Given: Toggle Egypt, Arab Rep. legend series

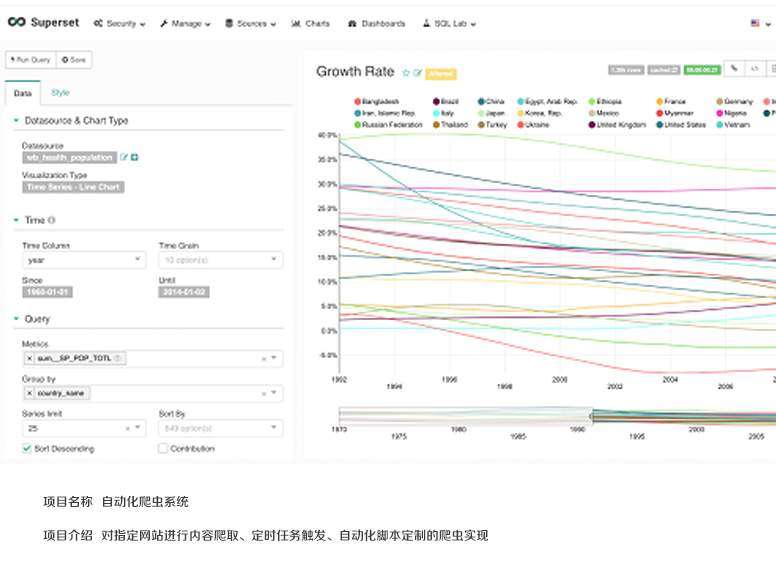Looking at the screenshot, I should pos(547,101).
